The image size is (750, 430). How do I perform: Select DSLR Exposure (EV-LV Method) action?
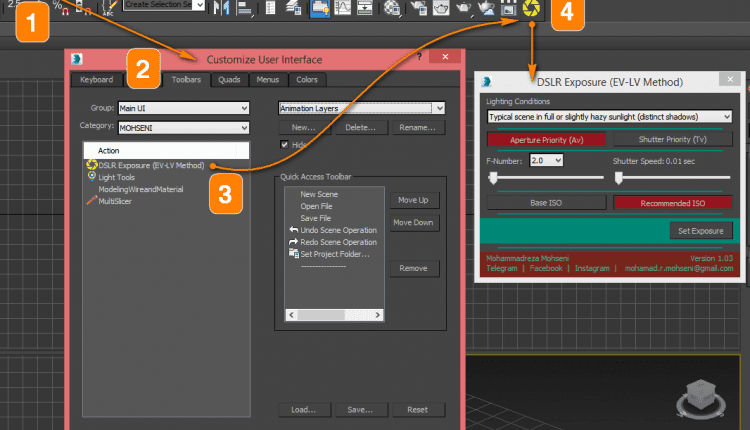pos(151,165)
